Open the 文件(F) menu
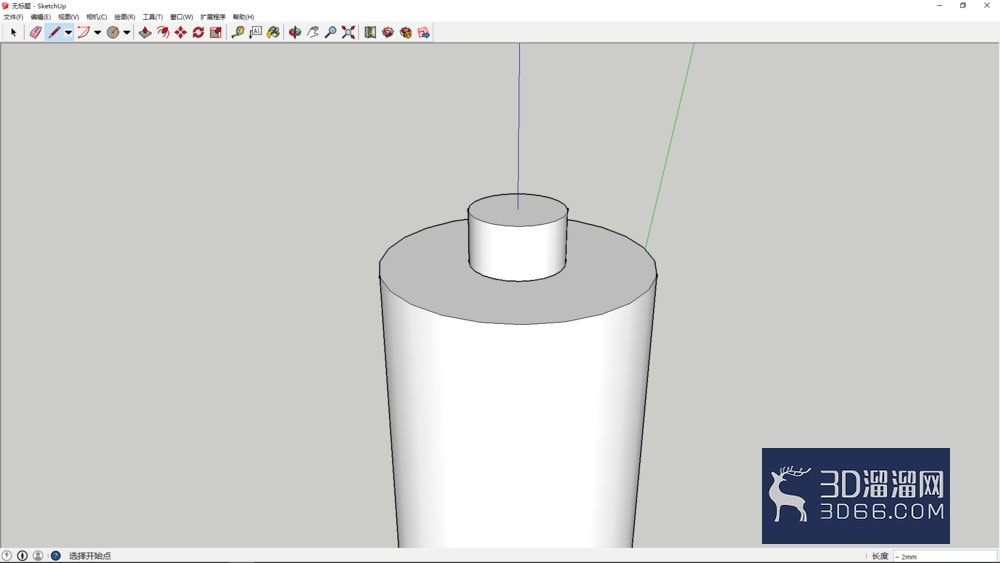 click(x=13, y=17)
